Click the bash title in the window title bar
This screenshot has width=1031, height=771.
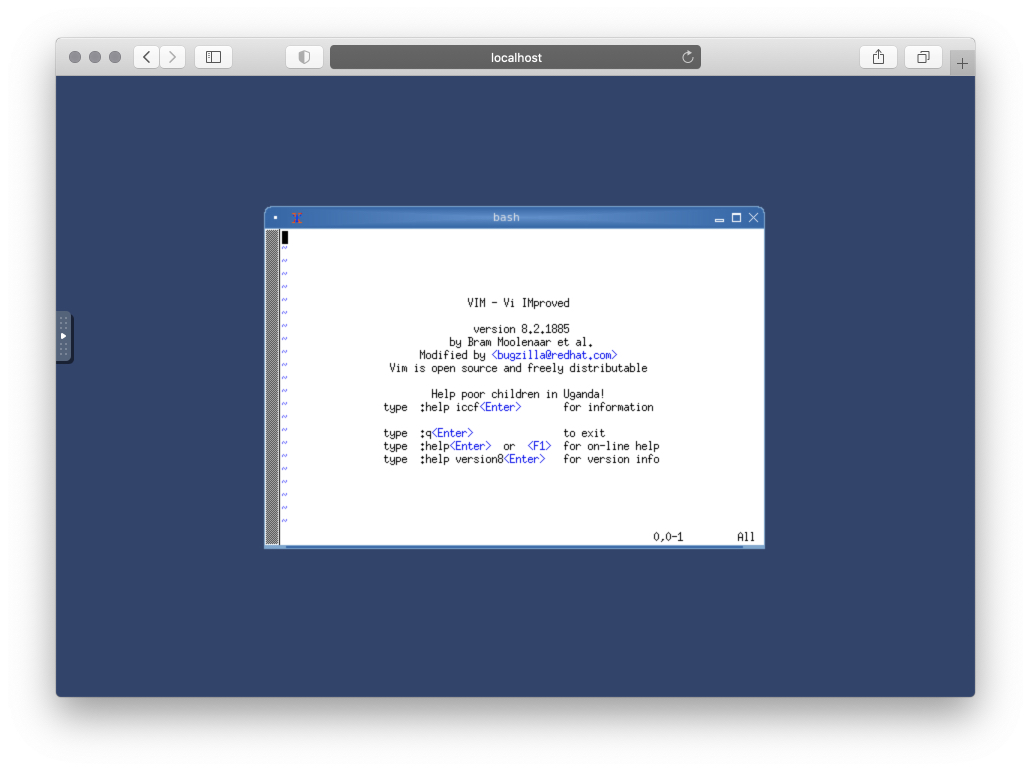pos(506,217)
